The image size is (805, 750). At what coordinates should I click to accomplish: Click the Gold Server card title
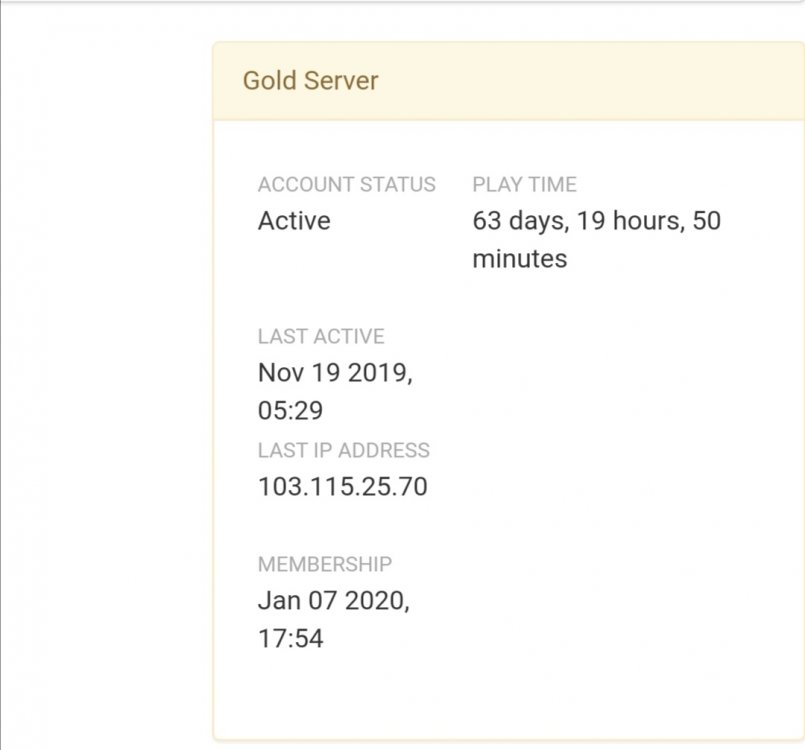click(x=310, y=80)
